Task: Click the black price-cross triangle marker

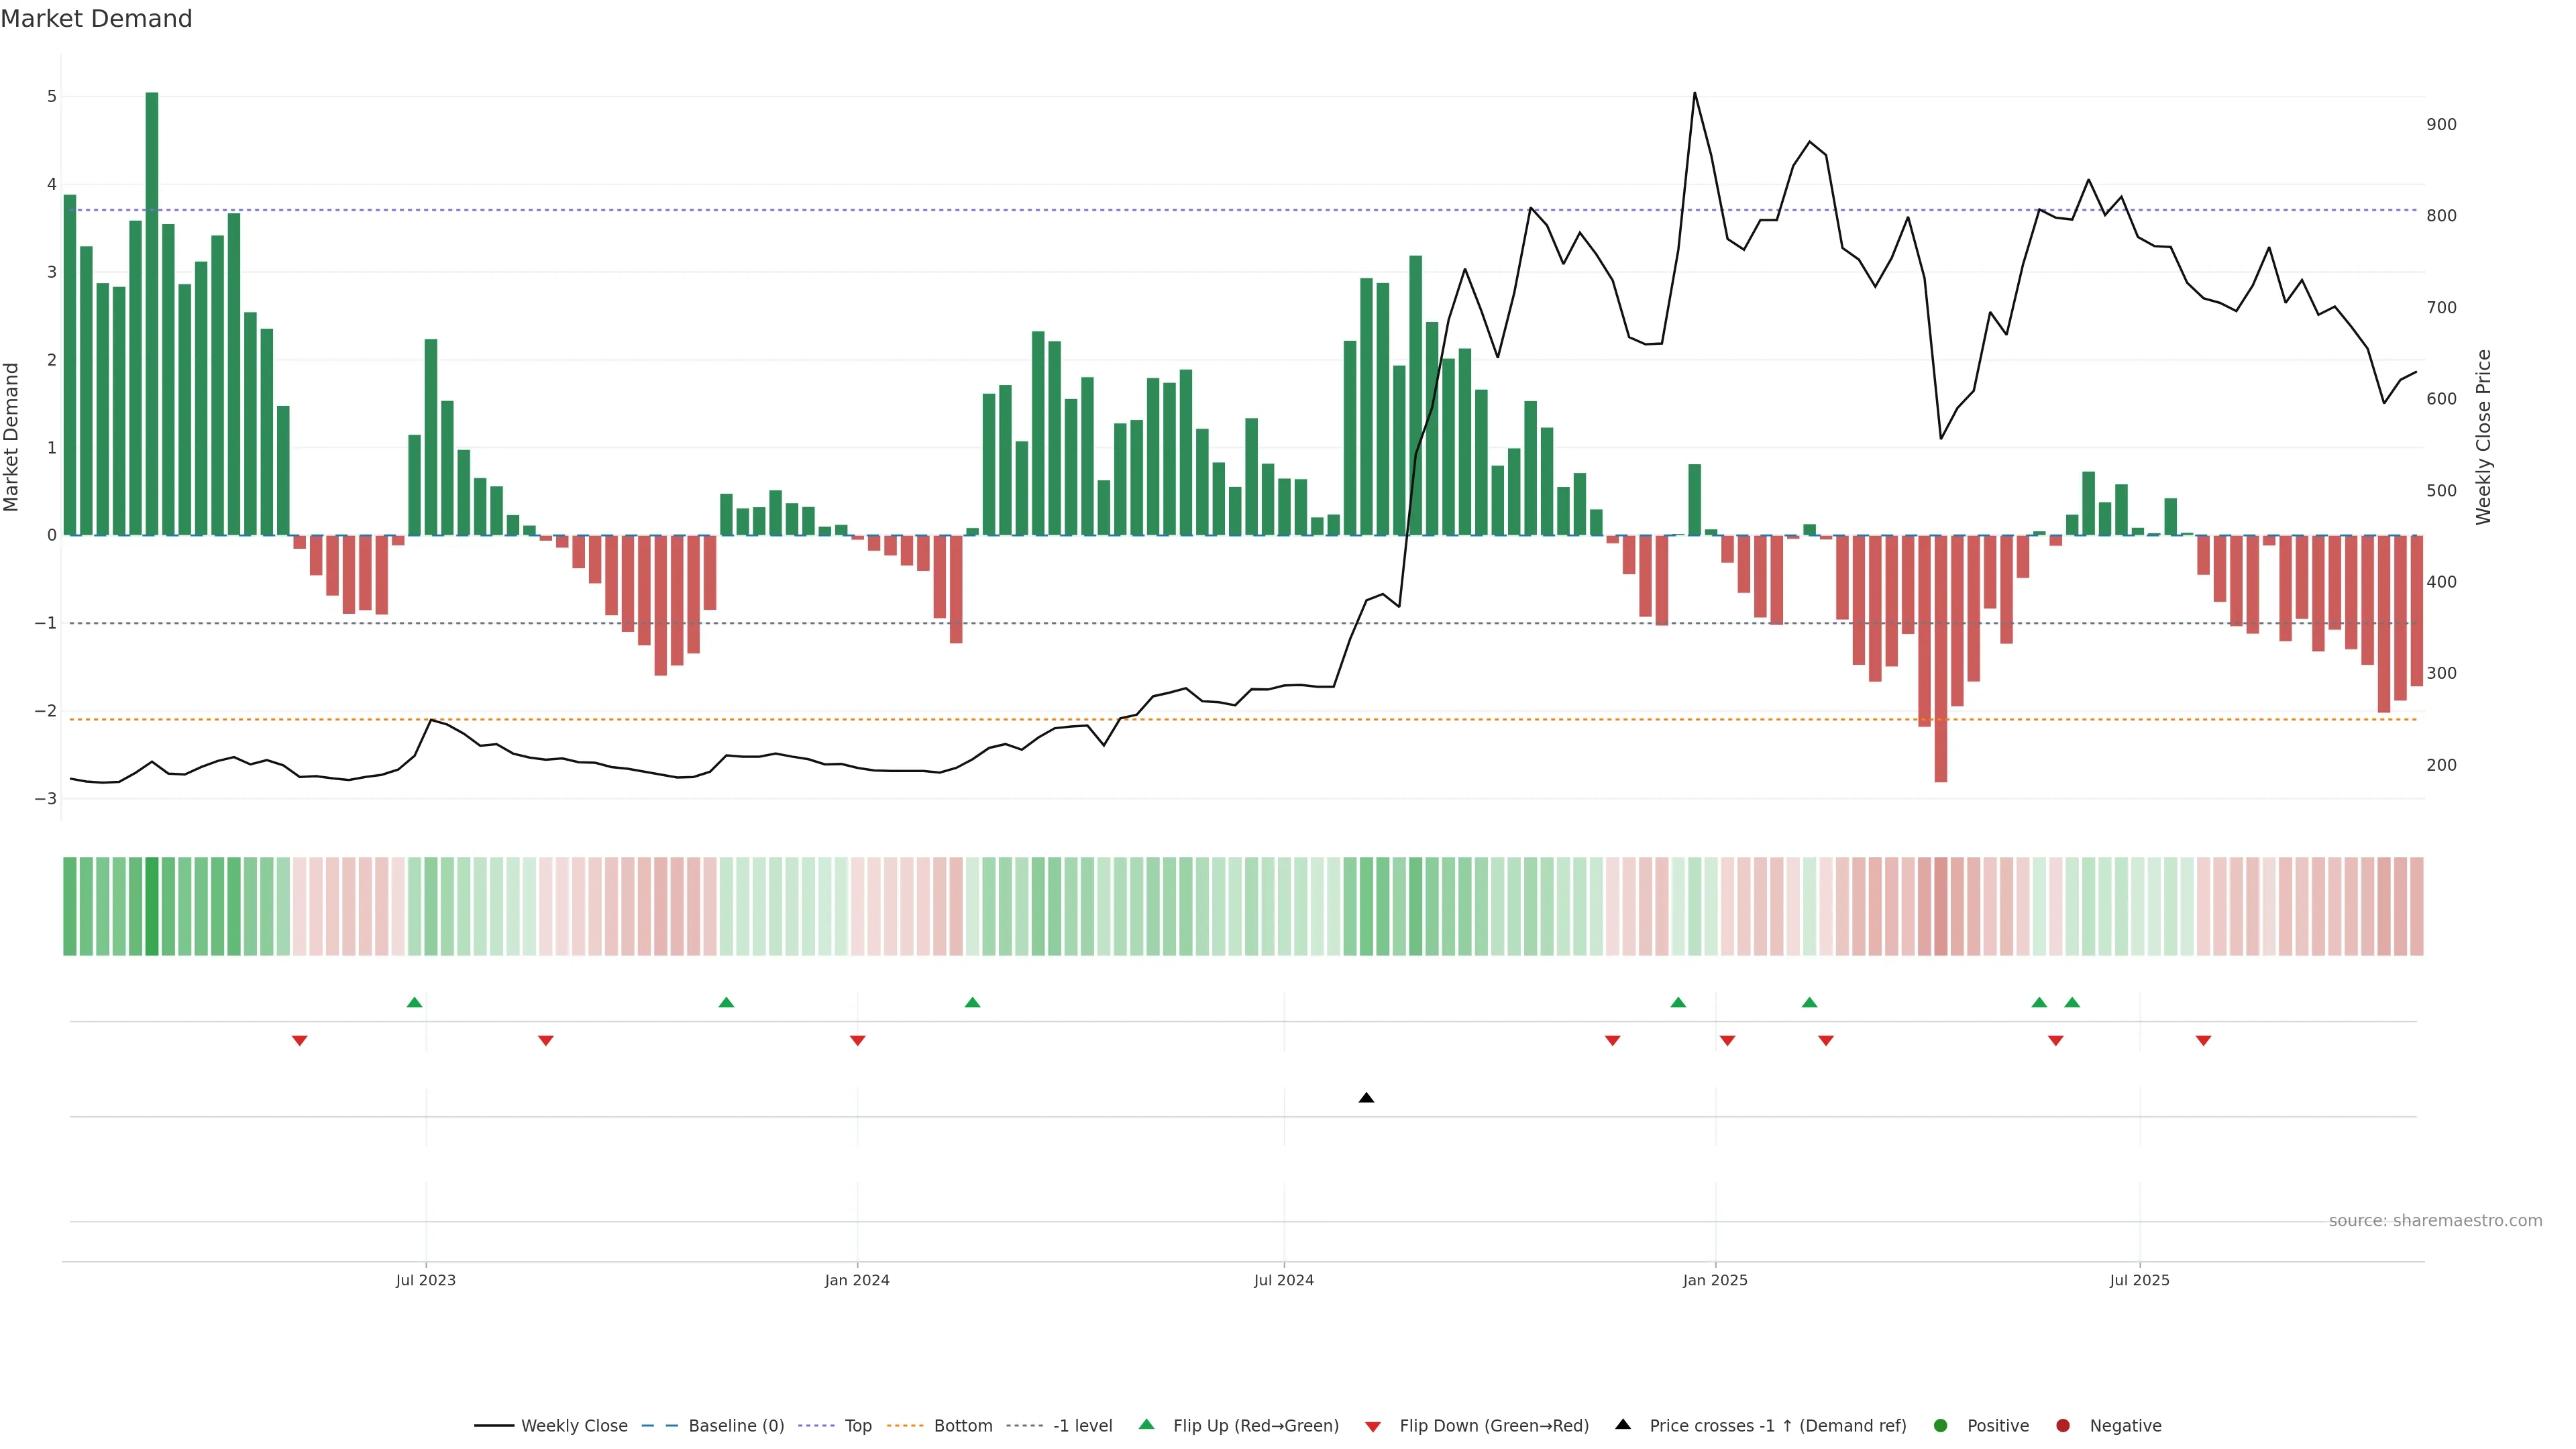Action: tap(1366, 1098)
